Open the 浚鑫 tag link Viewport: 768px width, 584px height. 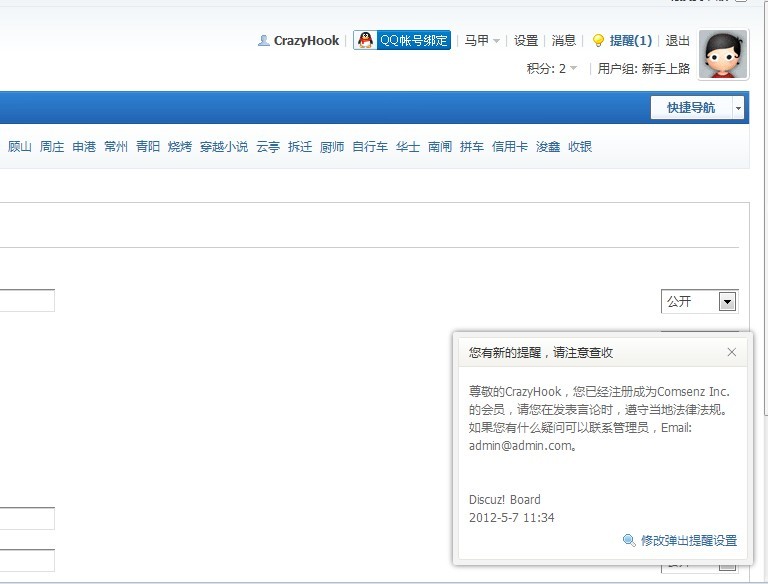point(548,146)
